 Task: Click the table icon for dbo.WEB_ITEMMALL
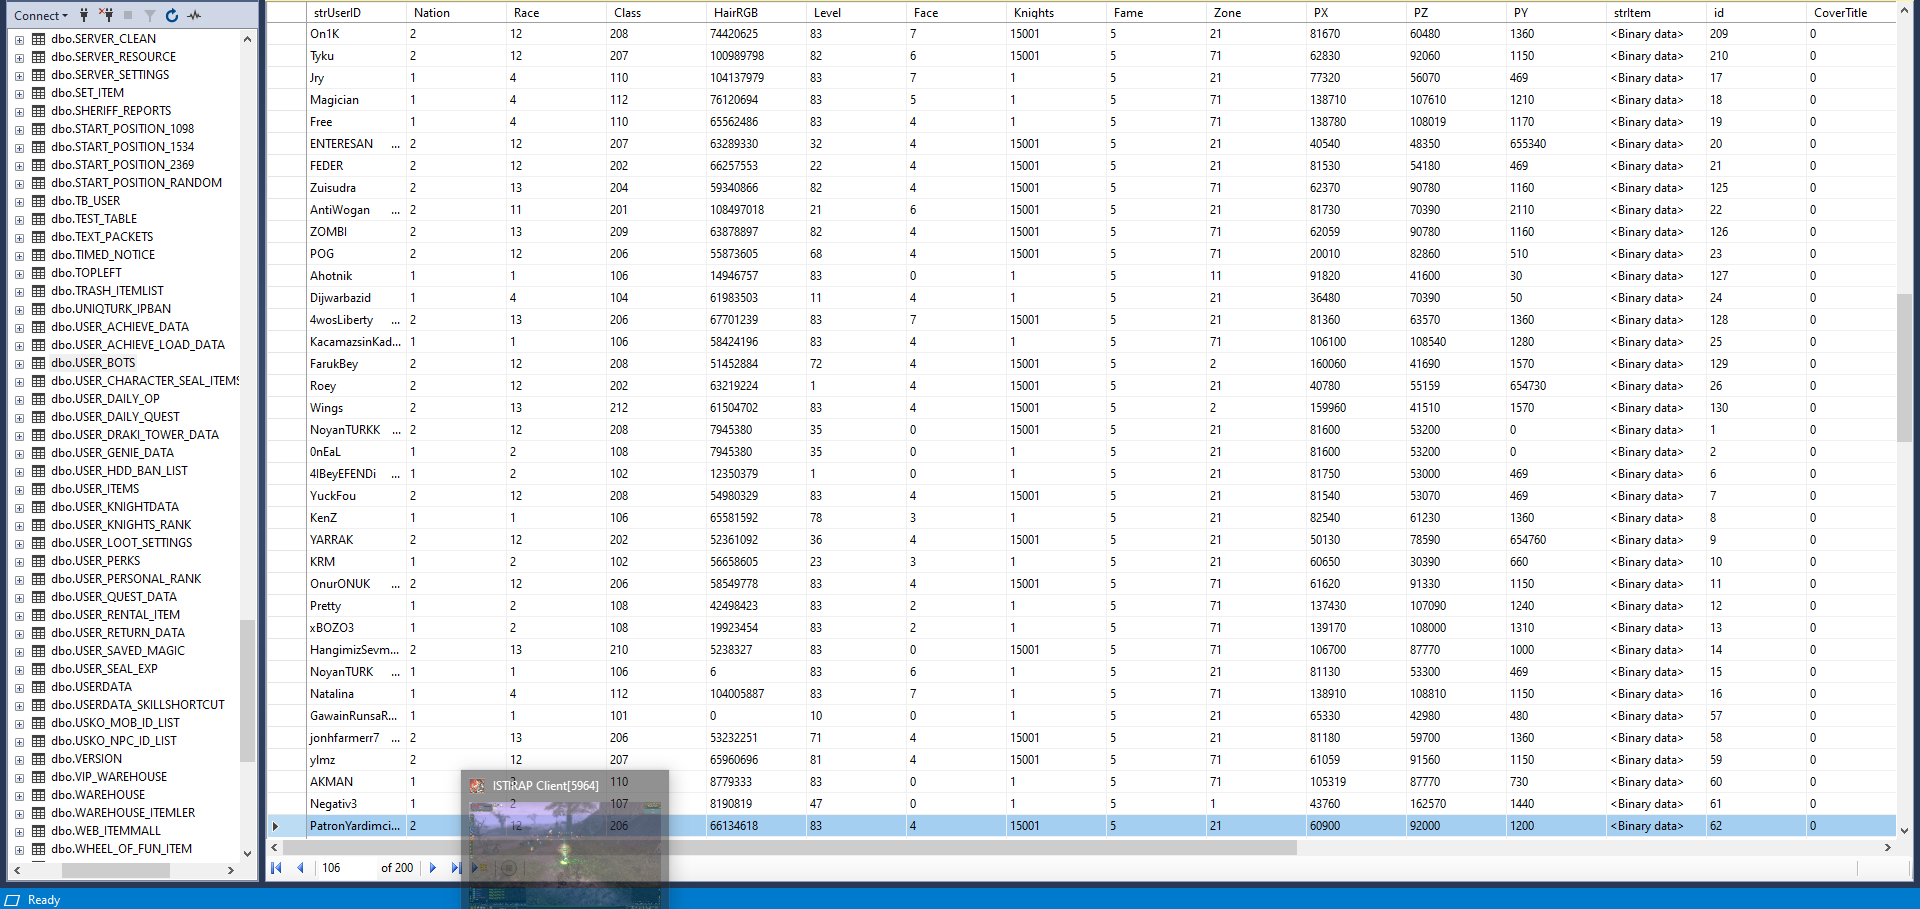39,831
